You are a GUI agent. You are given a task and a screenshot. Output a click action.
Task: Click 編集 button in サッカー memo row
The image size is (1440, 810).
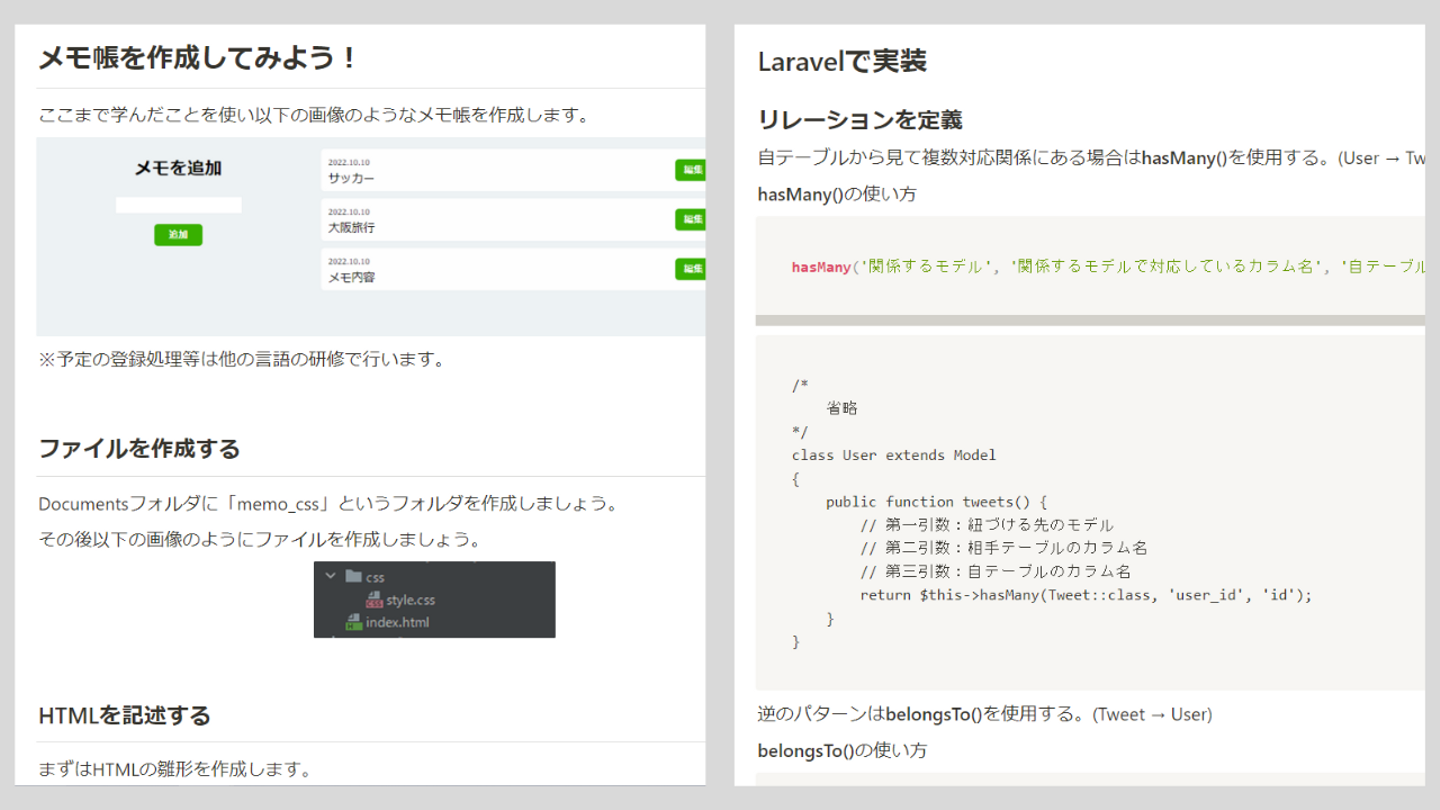690,170
